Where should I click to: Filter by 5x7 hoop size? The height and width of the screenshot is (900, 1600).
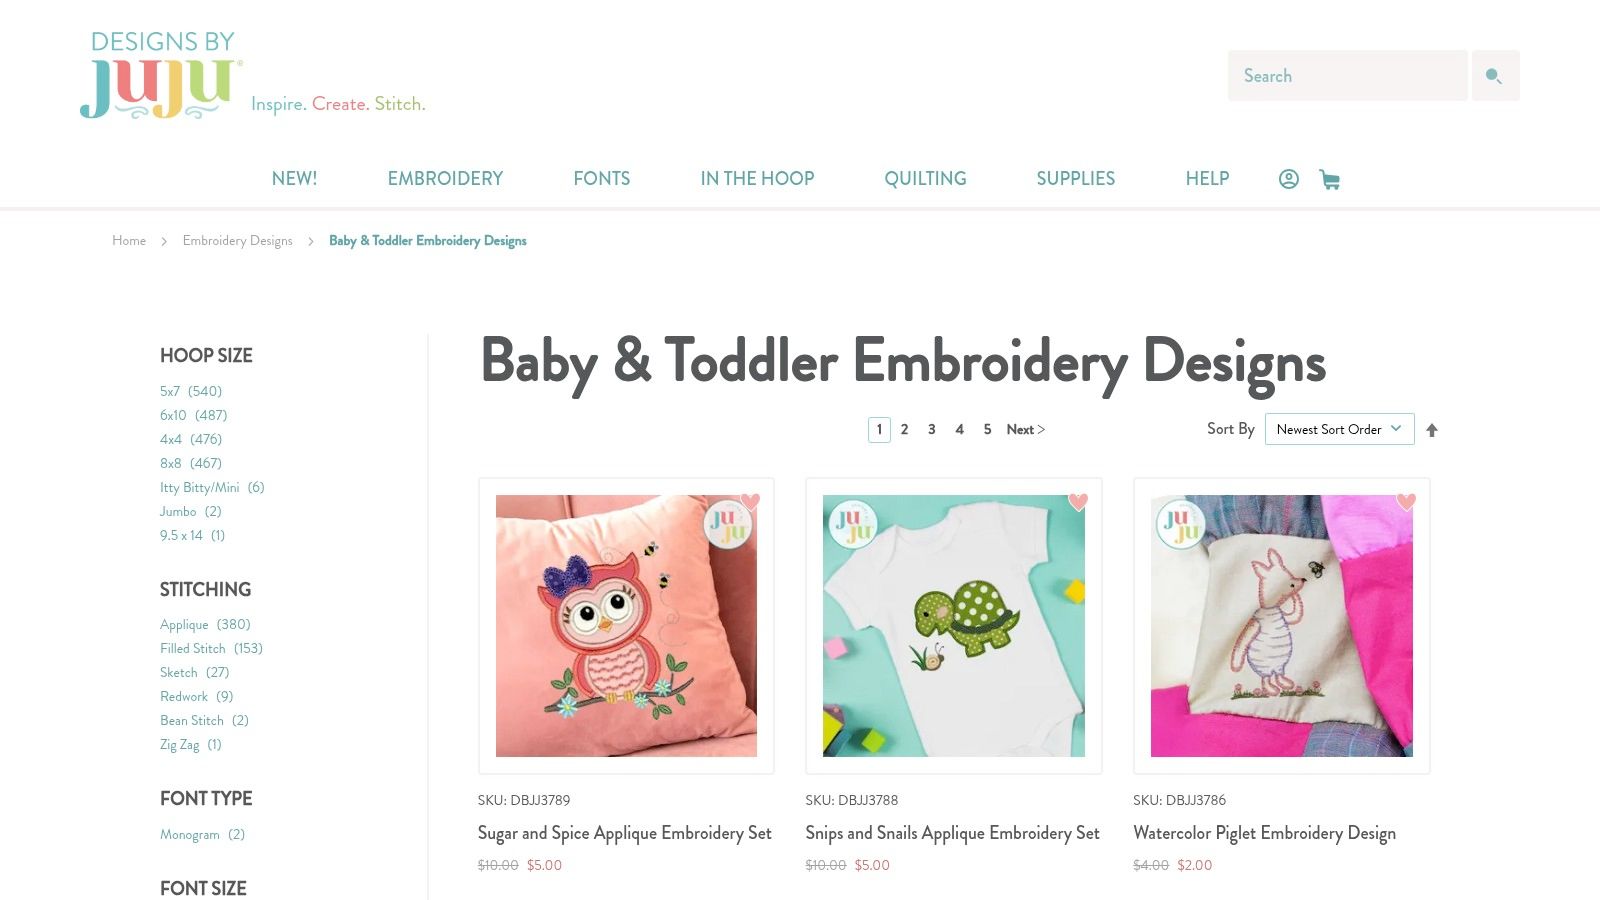click(x=191, y=391)
